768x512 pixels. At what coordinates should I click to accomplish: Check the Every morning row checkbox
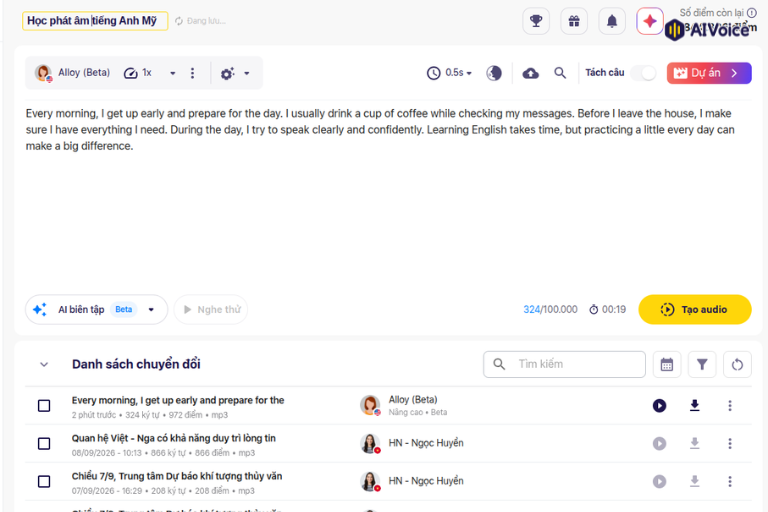tap(44, 406)
